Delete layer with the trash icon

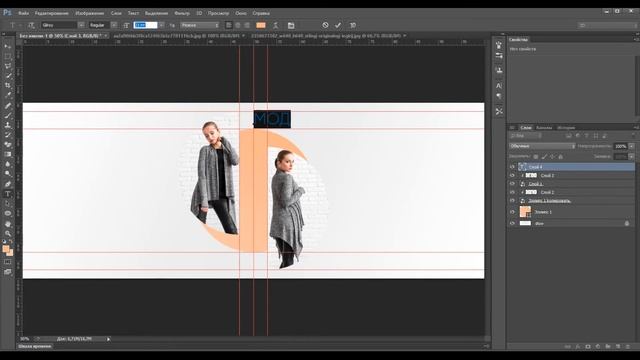628,347
